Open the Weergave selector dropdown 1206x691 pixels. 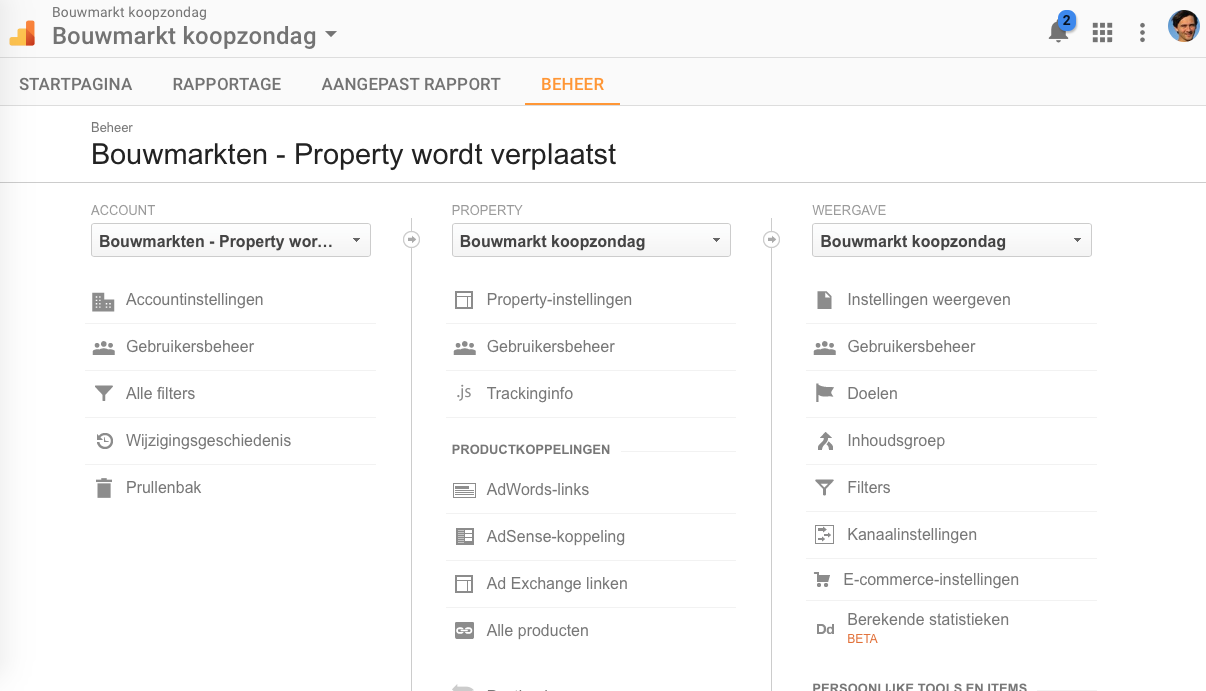tap(952, 241)
